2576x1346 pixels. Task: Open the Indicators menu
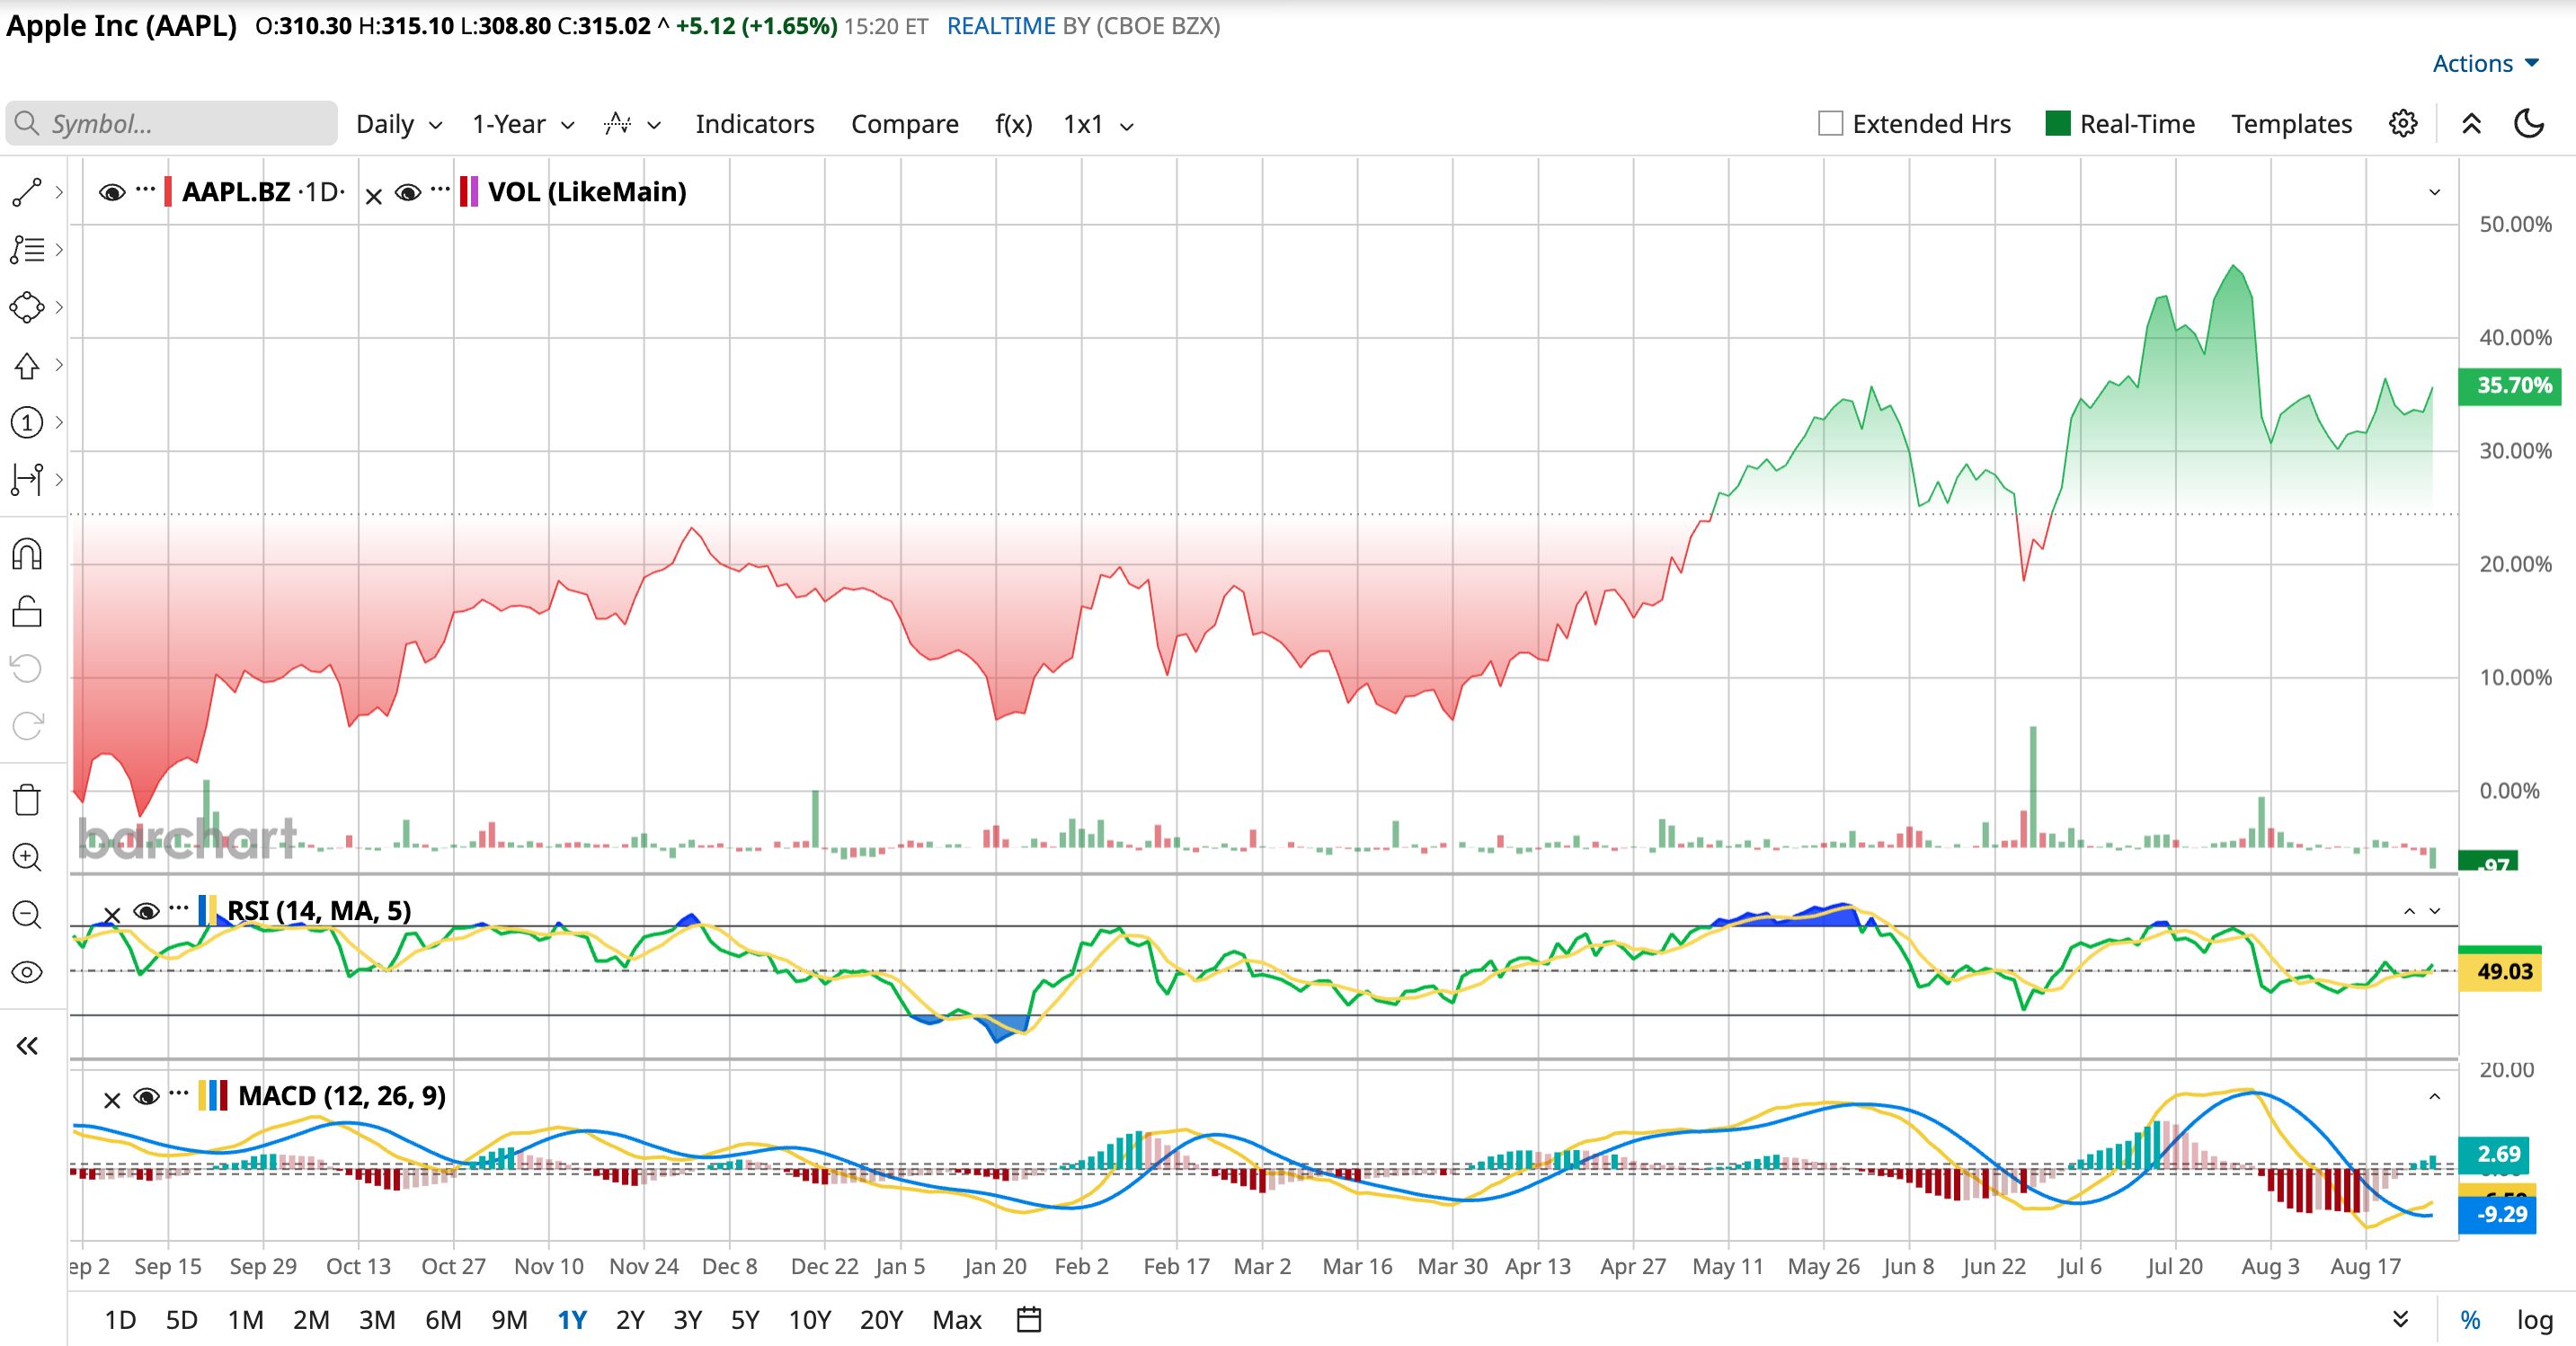click(755, 124)
